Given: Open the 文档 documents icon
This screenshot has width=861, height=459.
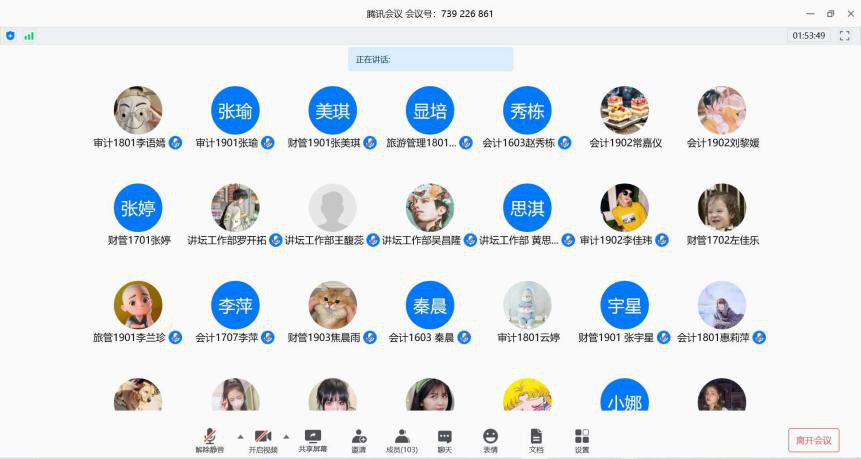Looking at the screenshot, I should tap(536, 441).
